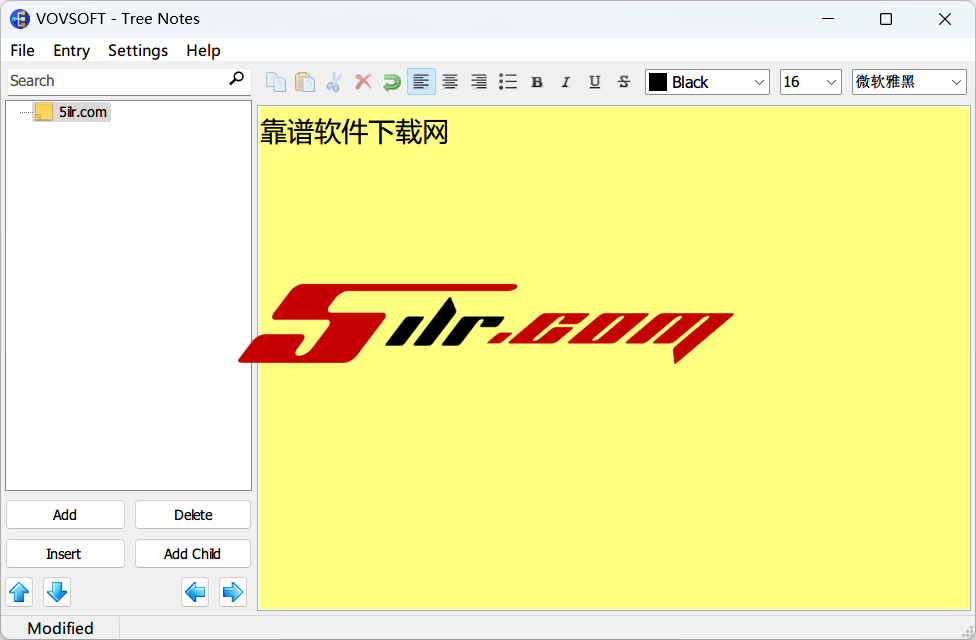Toggle align left formatting

421,82
